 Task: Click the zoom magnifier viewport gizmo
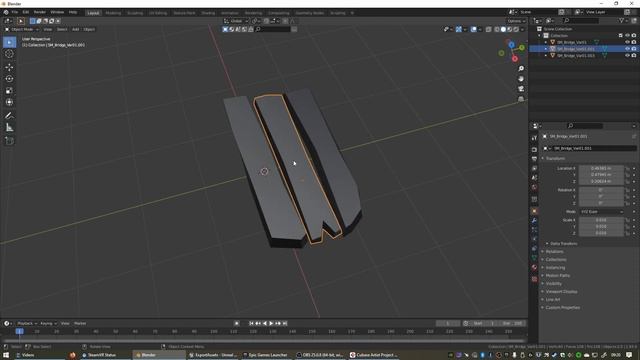point(521,69)
